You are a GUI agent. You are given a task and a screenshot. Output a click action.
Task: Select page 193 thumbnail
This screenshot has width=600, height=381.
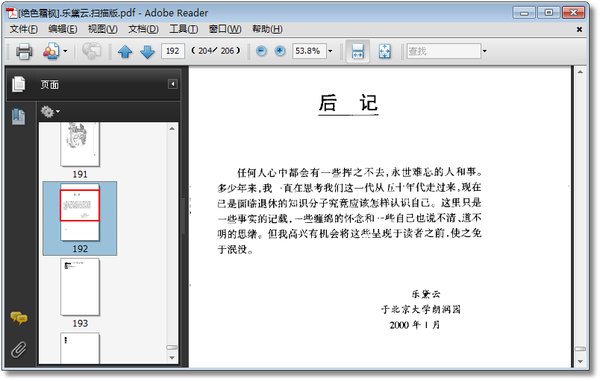click(80, 287)
